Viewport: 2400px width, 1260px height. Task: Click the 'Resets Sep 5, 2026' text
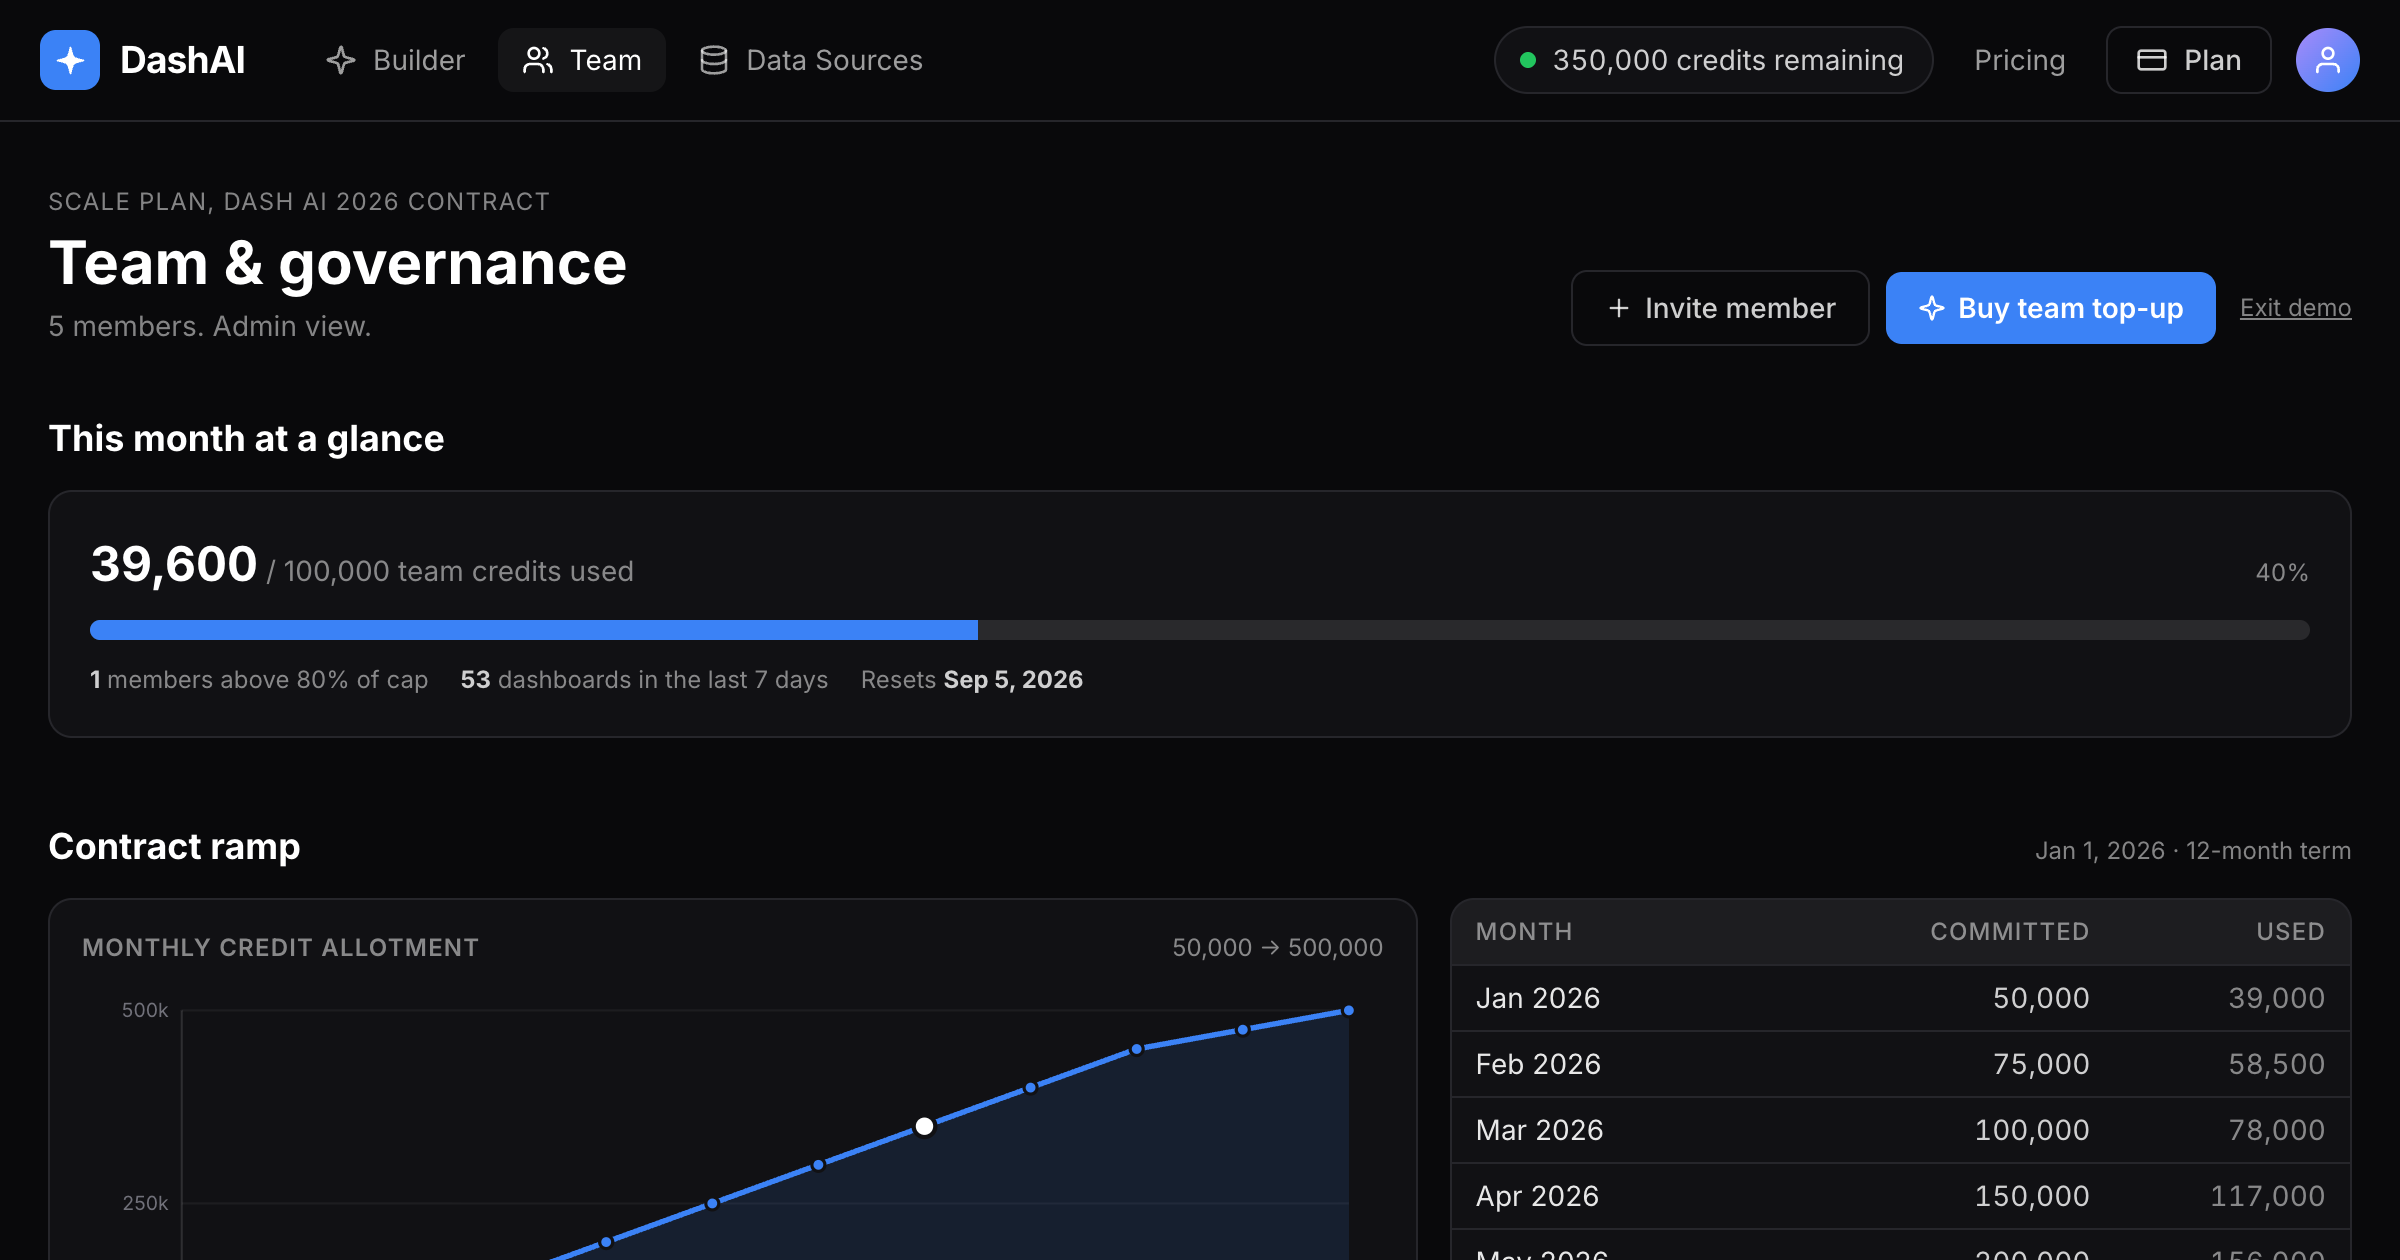pos(971,680)
